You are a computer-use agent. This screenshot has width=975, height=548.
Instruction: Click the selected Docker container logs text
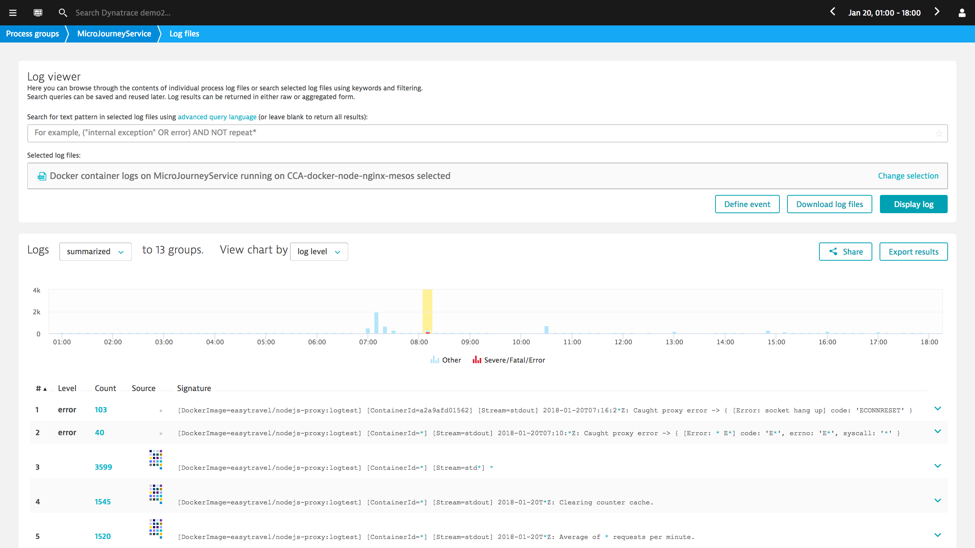click(x=250, y=176)
